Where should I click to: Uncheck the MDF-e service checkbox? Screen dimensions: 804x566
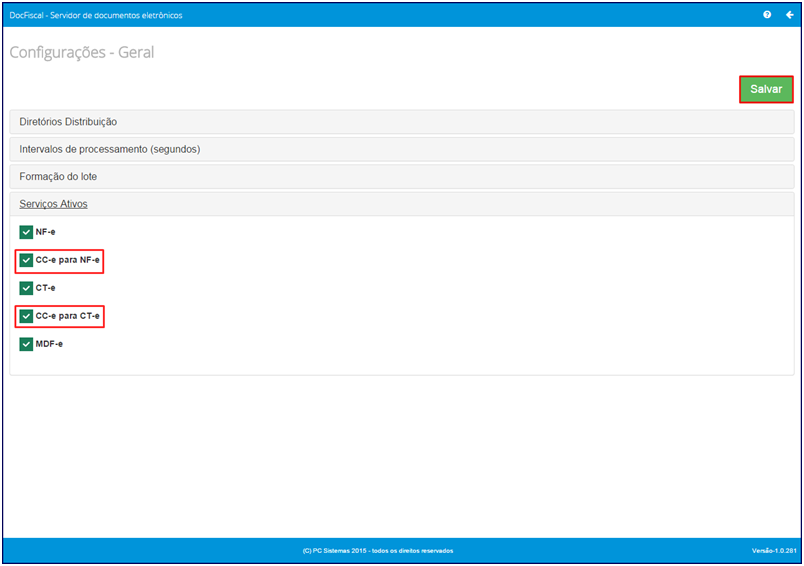[26, 344]
